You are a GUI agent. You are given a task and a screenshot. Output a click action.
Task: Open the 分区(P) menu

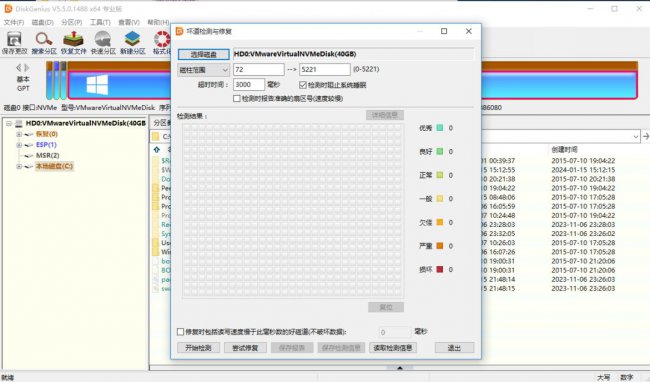[71, 22]
